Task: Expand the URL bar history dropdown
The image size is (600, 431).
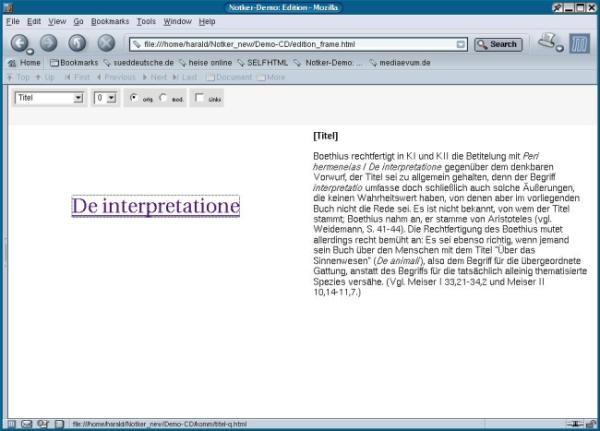Action: (x=460, y=44)
